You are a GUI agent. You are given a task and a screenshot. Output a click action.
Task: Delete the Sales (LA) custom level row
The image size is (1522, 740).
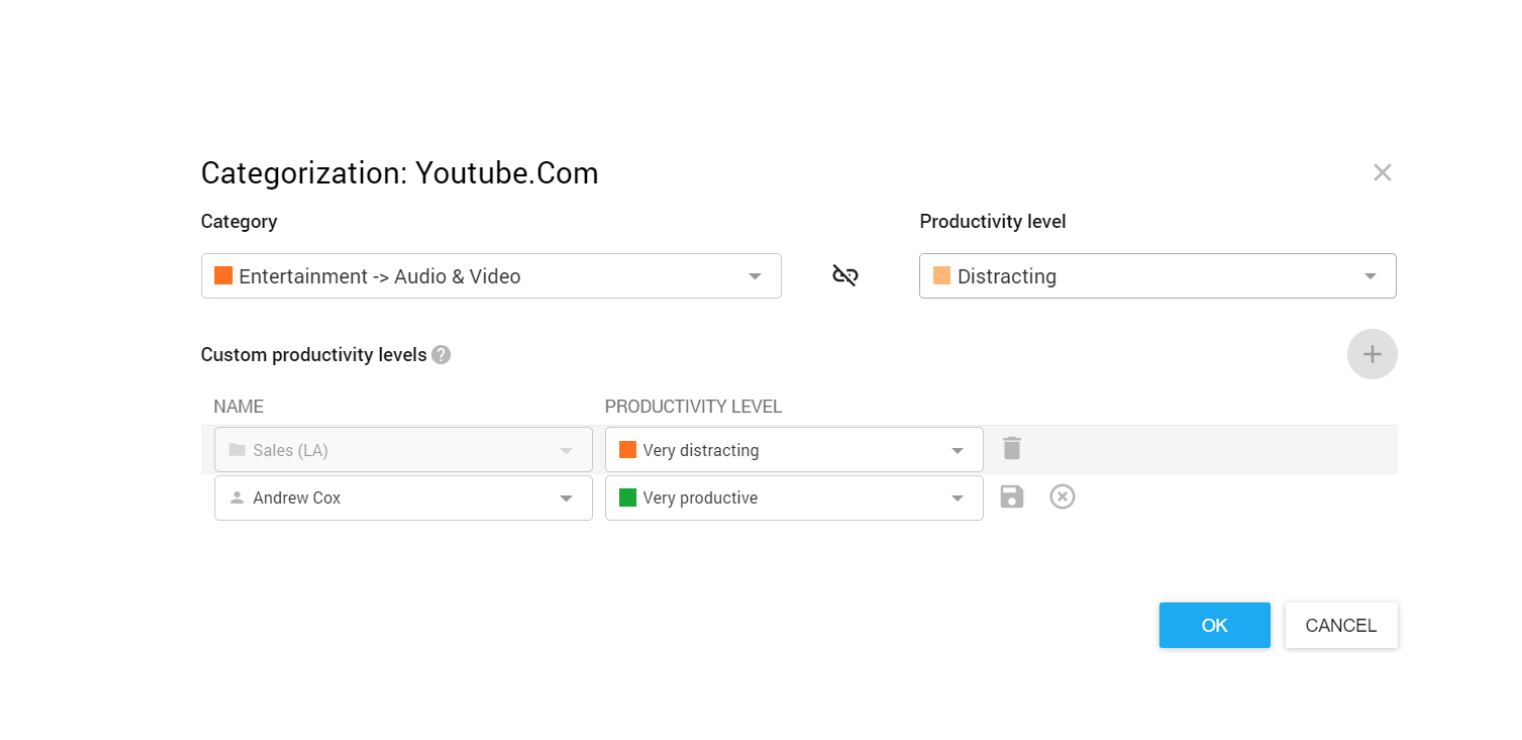tap(1012, 448)
